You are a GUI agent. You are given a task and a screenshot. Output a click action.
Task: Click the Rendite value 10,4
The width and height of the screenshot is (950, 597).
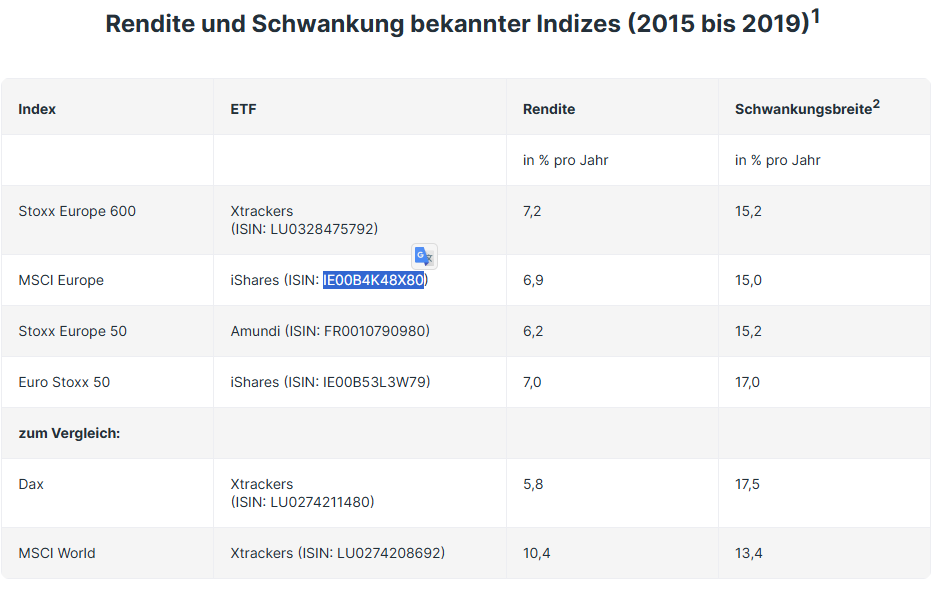pyautogui.click(x=536, y=553)
